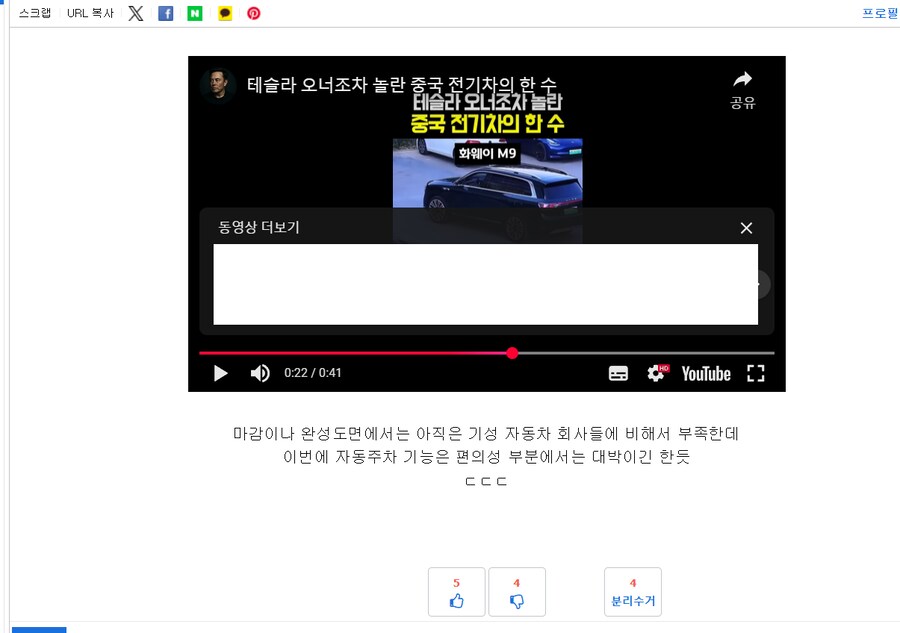Share post on X (Twitter)
900x633 pixels.
pos(135,13)
